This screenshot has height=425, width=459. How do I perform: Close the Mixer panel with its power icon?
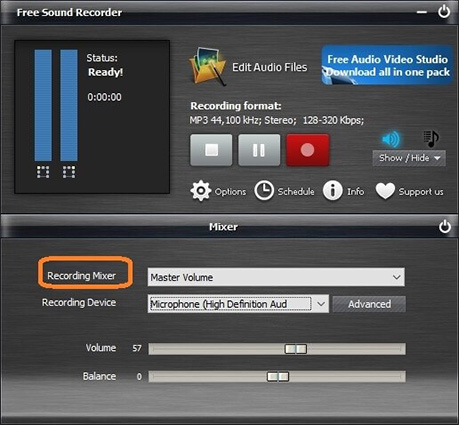pos(445,227)
